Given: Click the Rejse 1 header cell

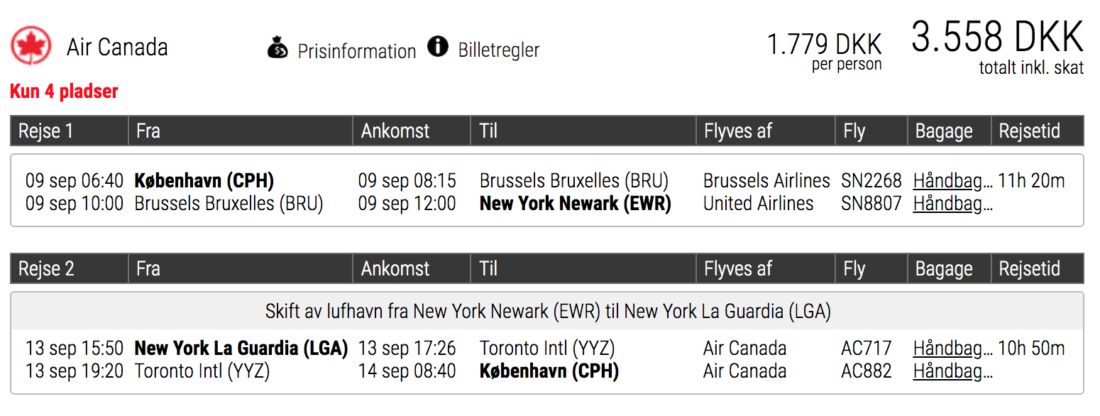Looking at the screenshot, I should [x=69, y=130].
